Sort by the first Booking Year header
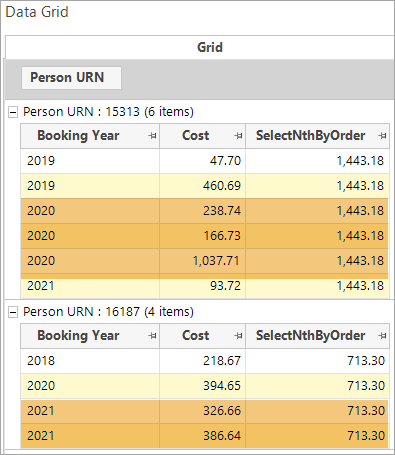The width and height of the screenshot is (395, 455). coord(78,136)
